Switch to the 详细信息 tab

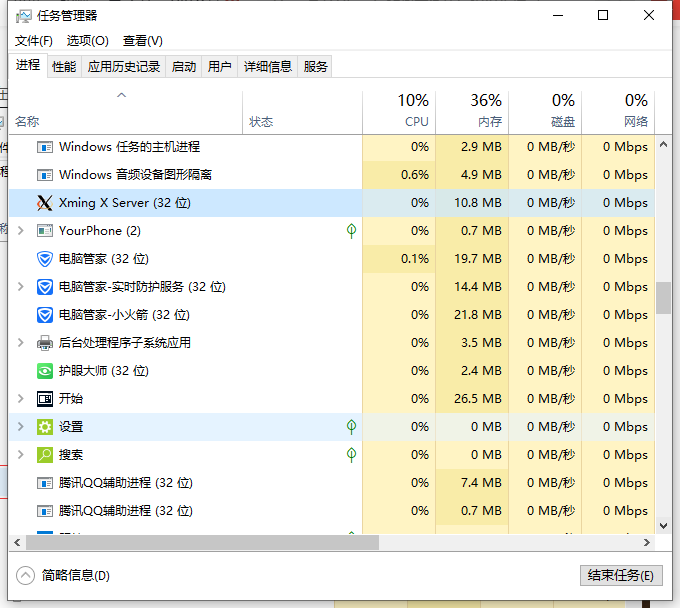pyautogui.click(x=268, y=67)
